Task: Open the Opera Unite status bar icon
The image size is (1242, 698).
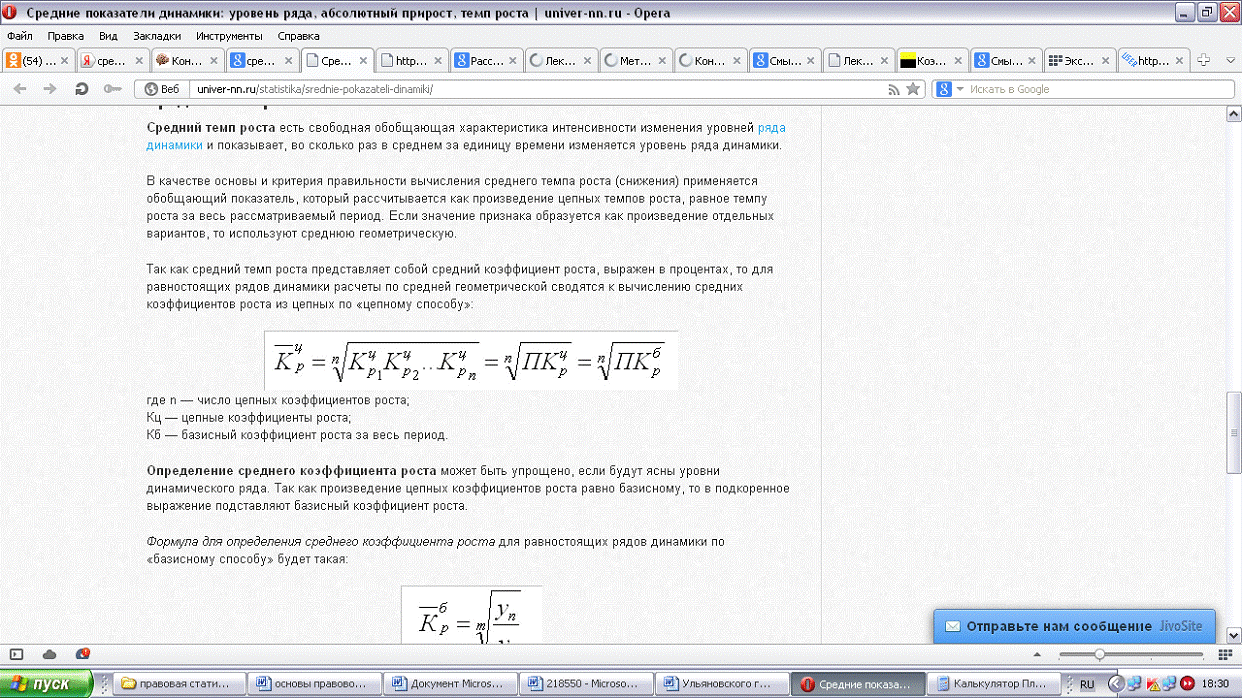Action: [82, 653]
